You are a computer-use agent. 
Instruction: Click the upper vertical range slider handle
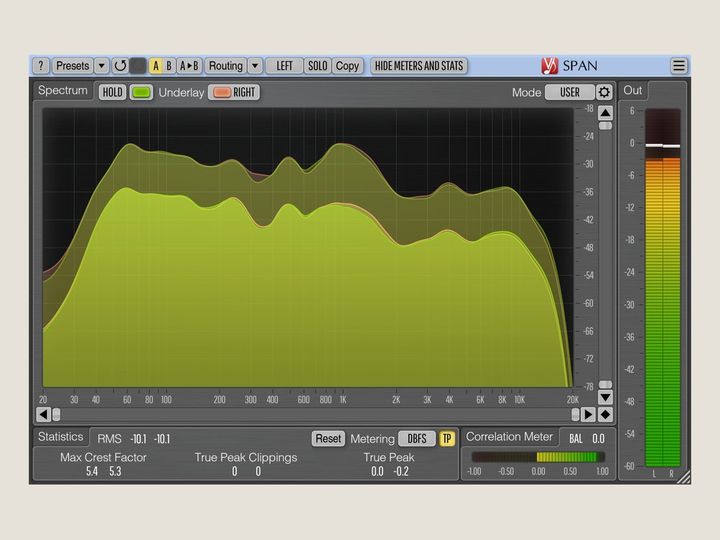click(605, 126)
